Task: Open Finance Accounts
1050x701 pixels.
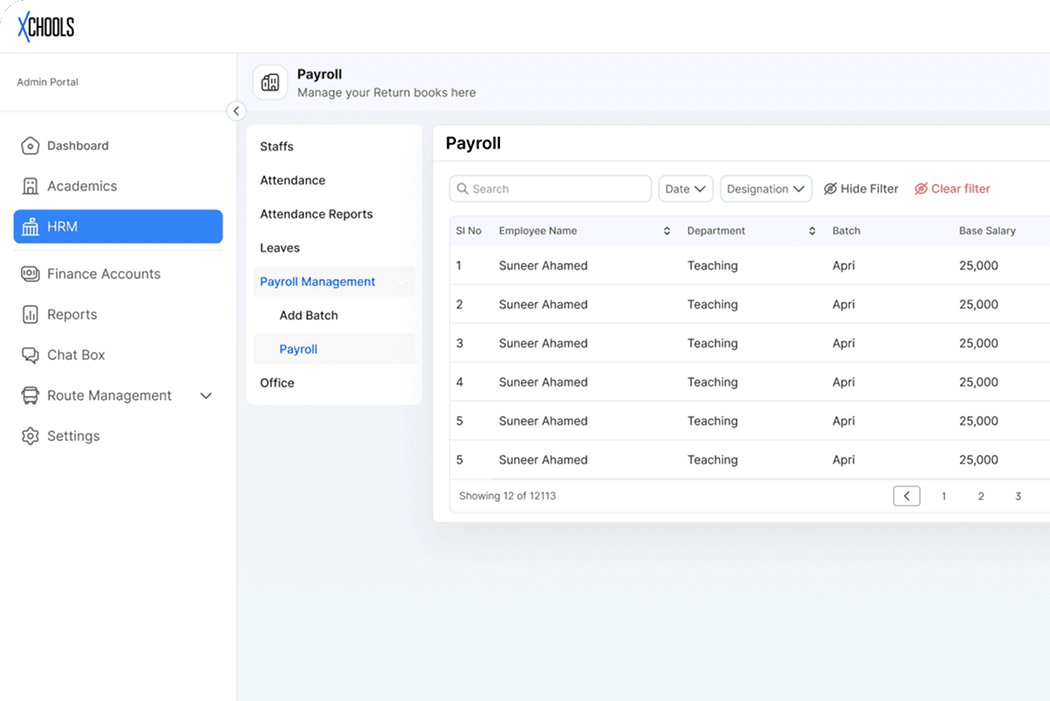Action: [x=104, y=274]
